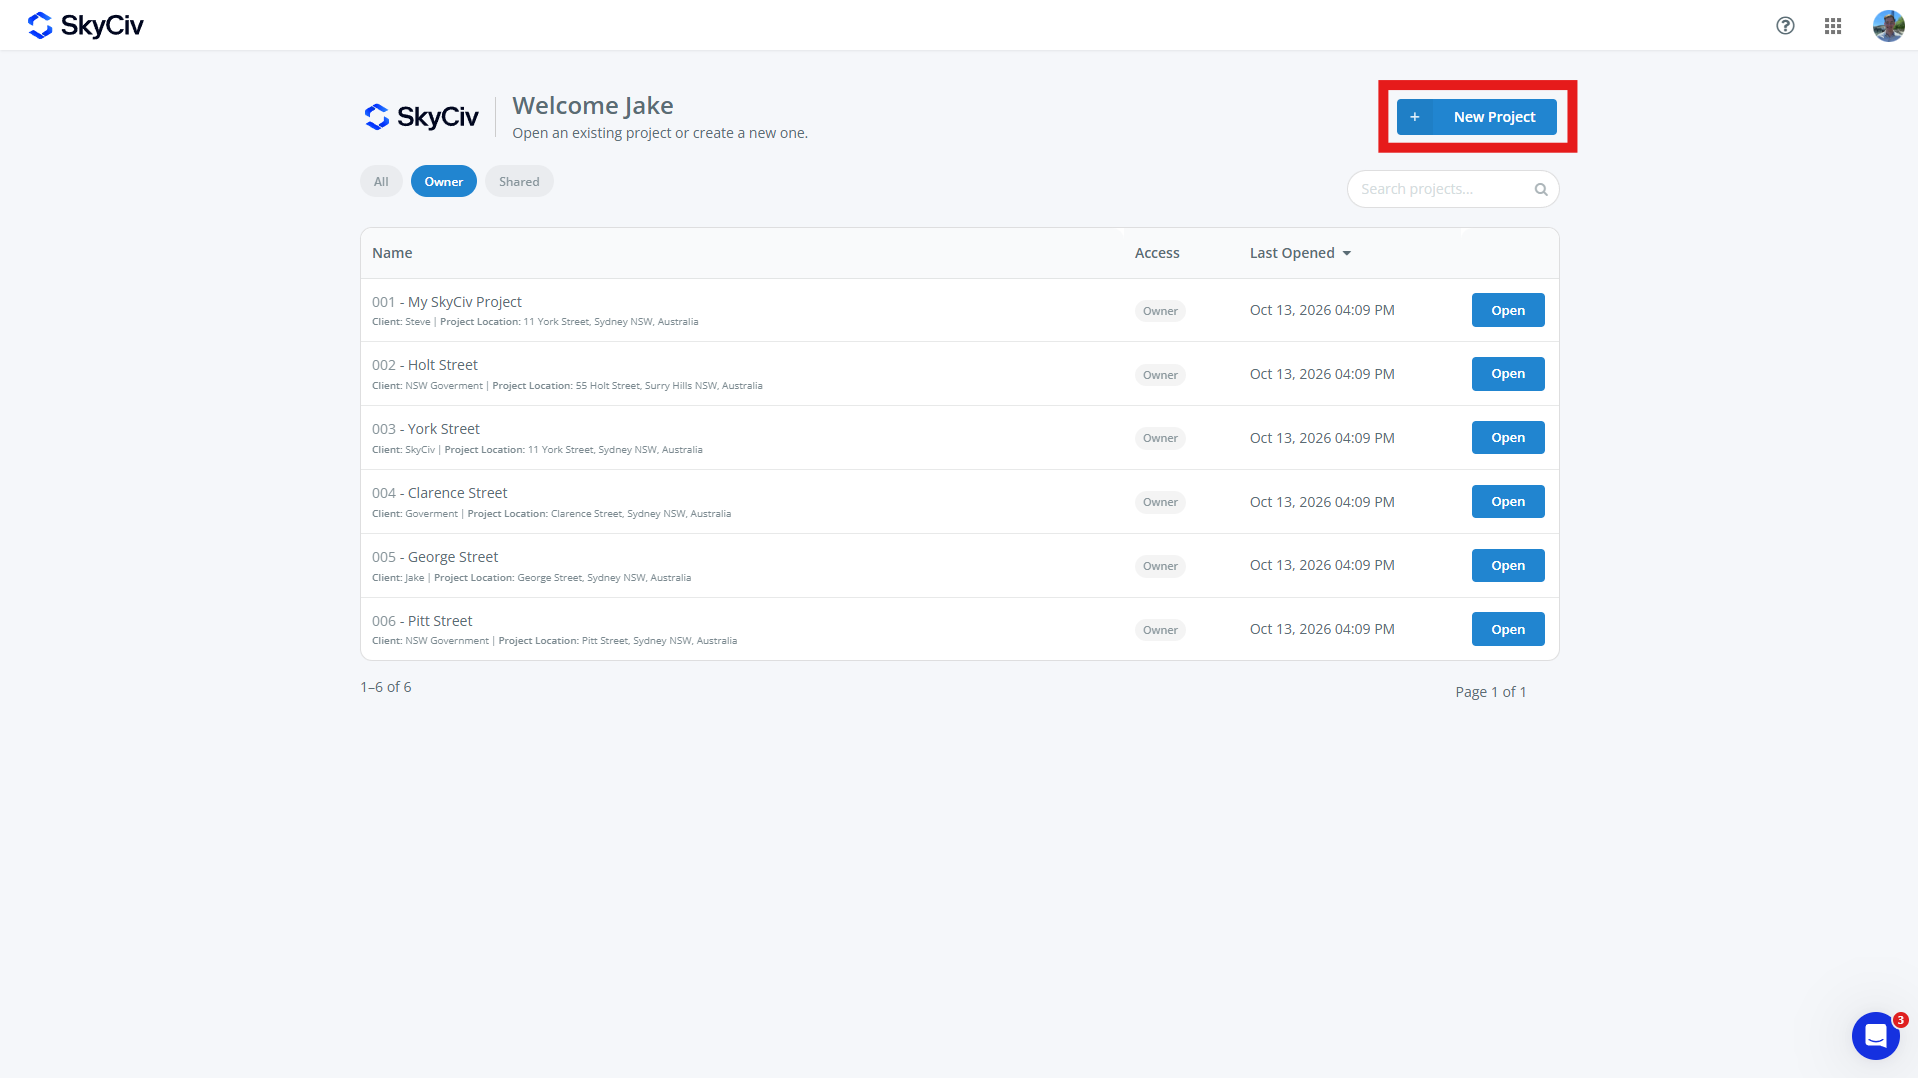The width and height of the screenshot is (1918, 1078).
Task: Open the 001 - My SkyCiv Project
Action: 1508,310
